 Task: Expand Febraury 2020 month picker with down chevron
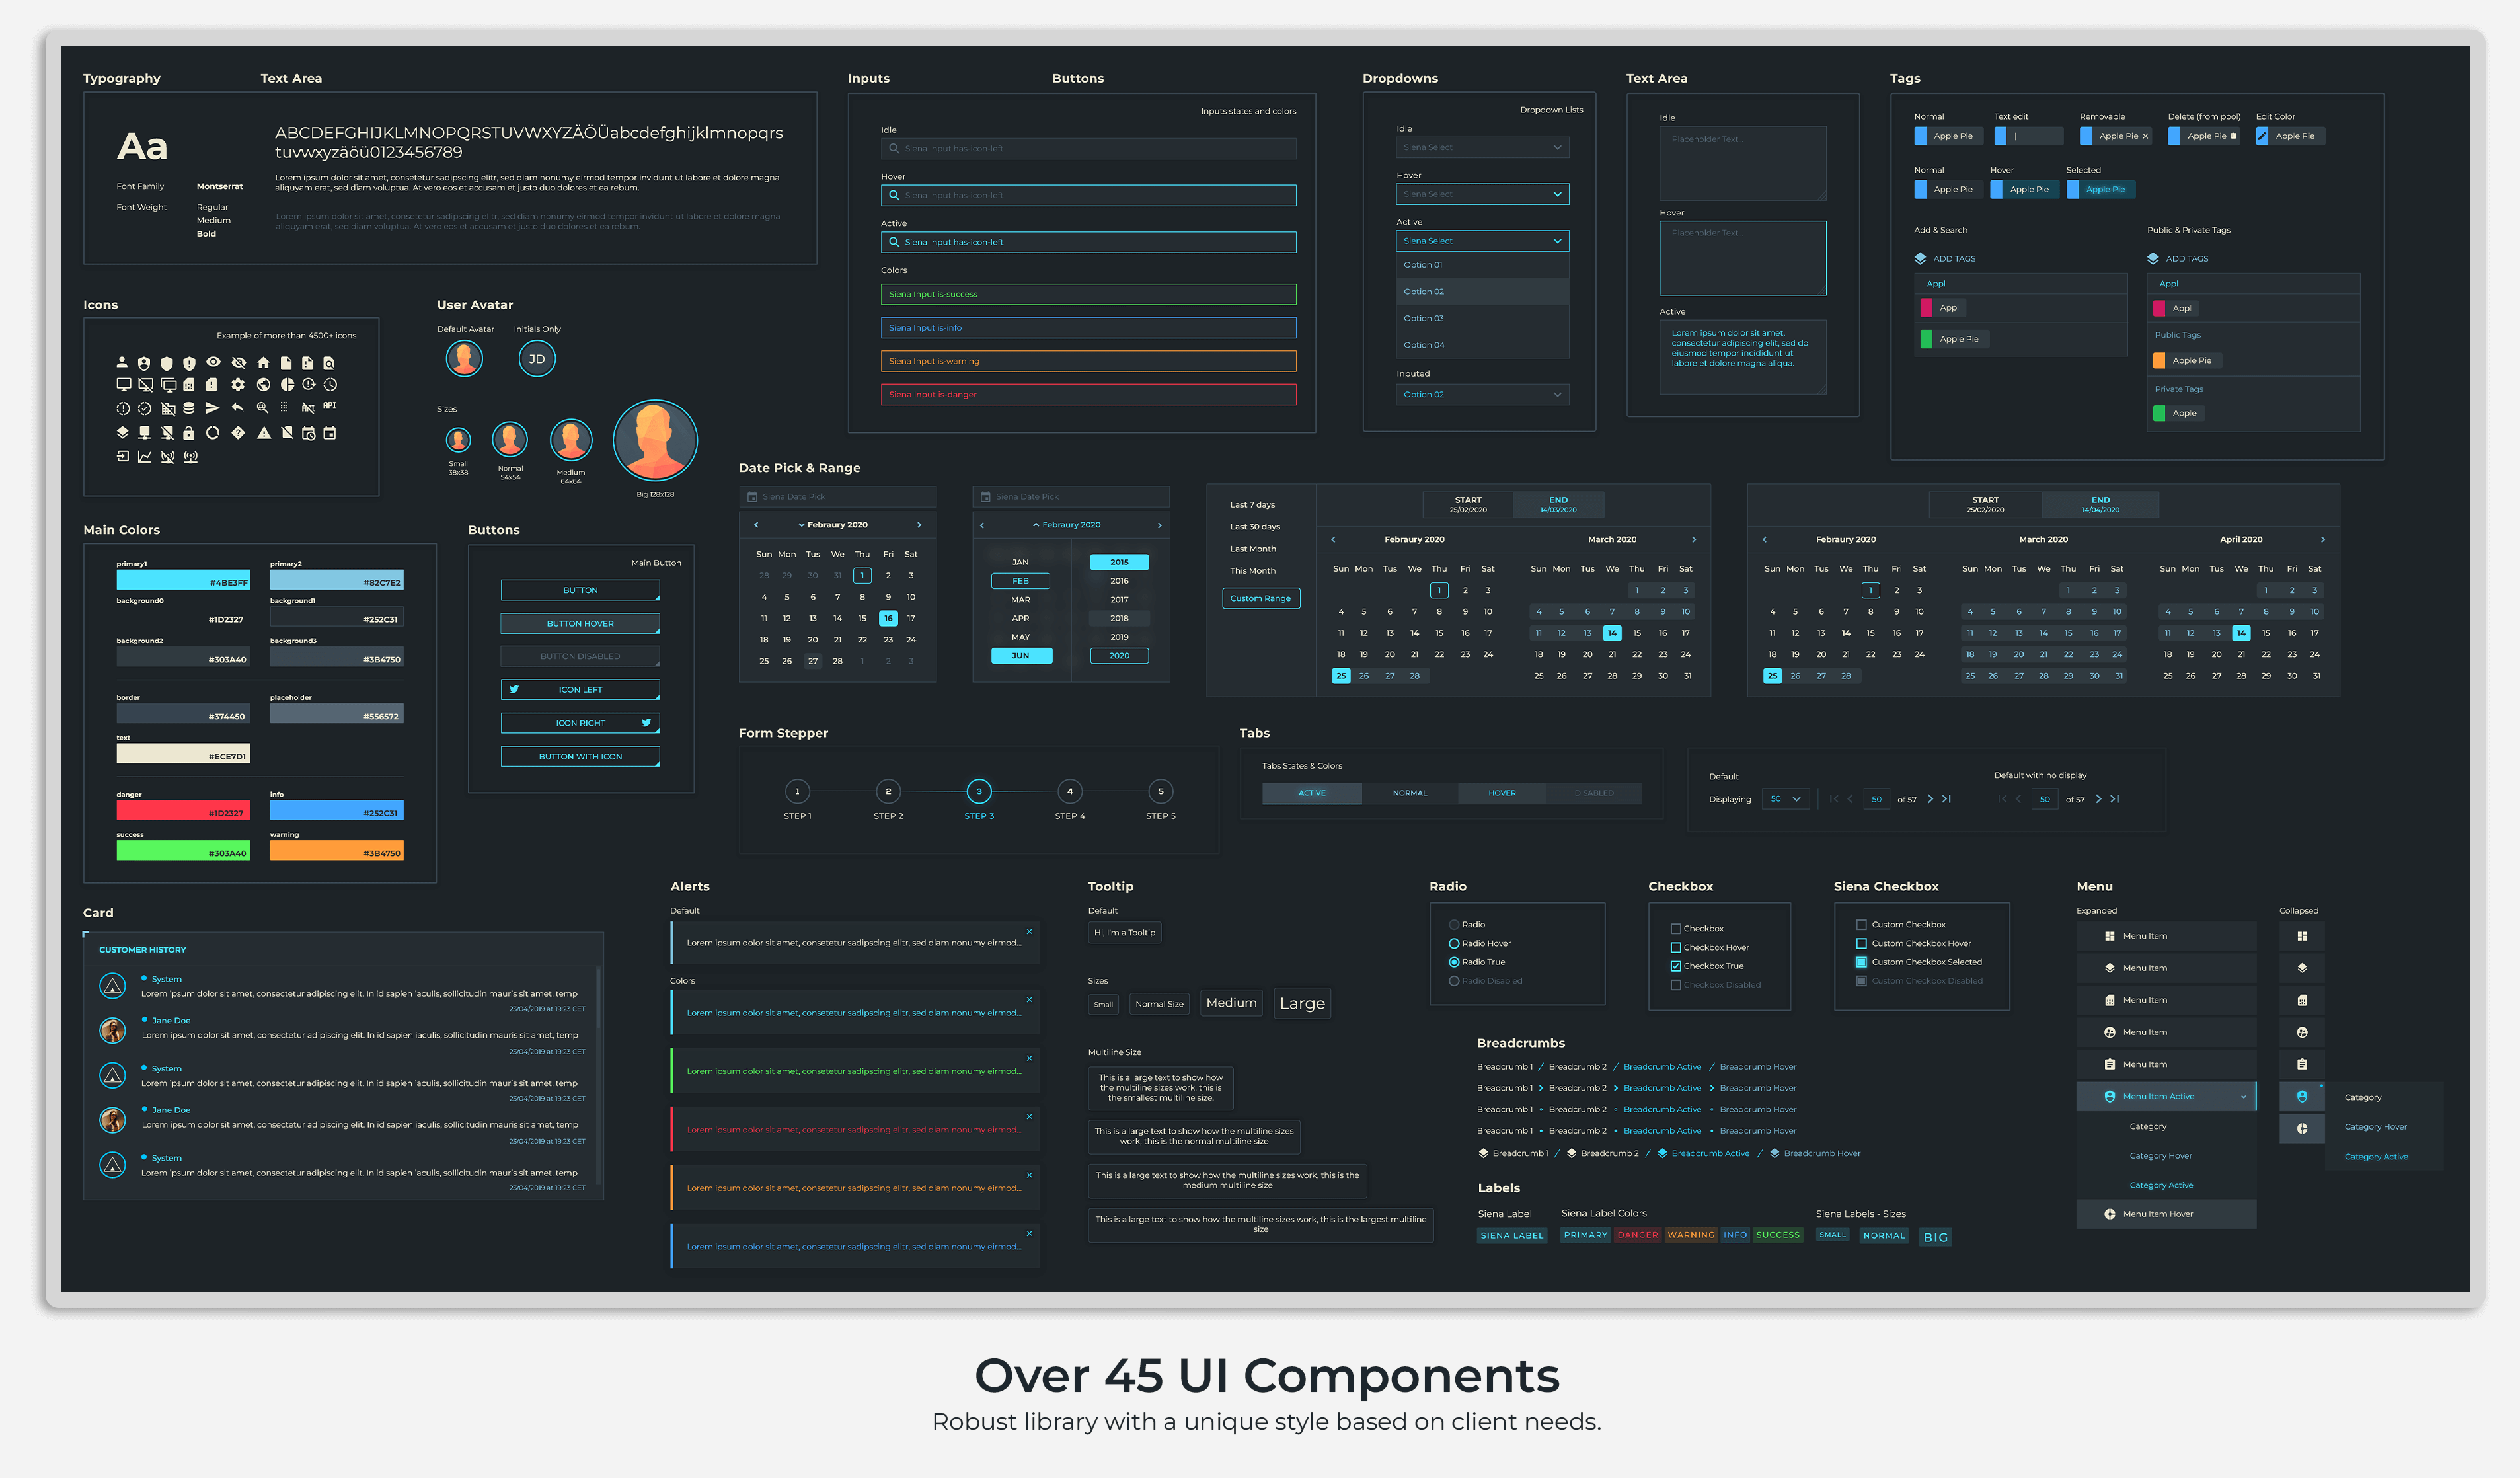[x=801, y=525]
